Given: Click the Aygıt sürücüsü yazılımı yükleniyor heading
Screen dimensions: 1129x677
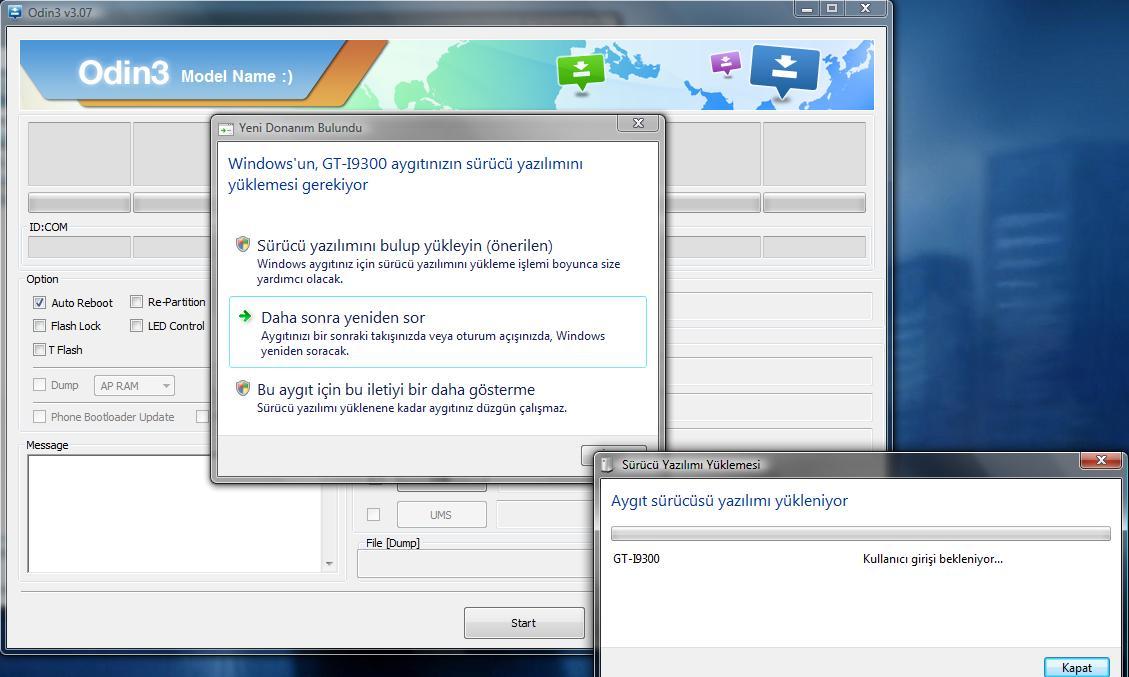Looking at the screenshot, I should pos(729,501).
